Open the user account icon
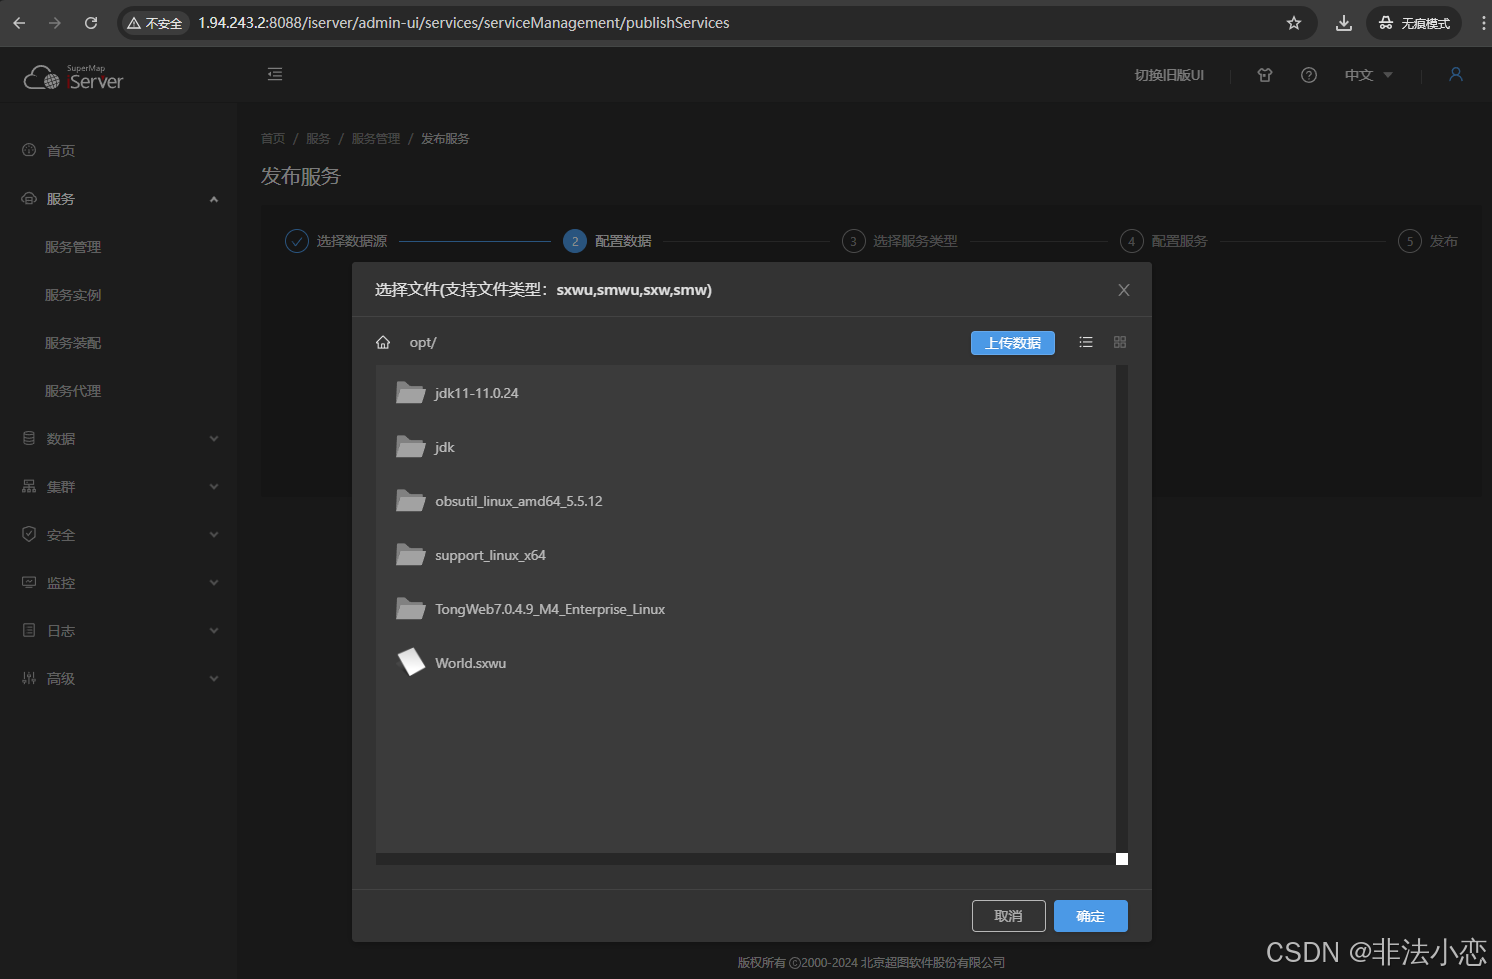The image size is (1492, 979). [1456, 75]
